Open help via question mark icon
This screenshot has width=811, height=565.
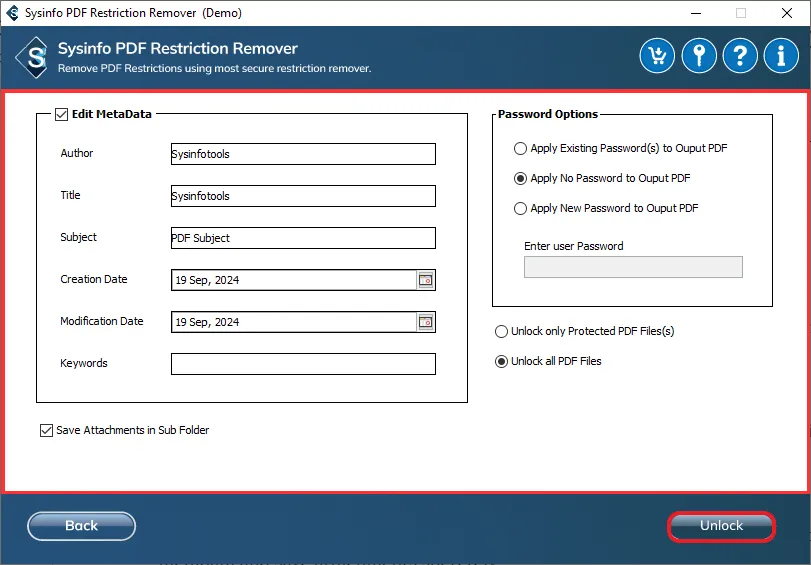point(740,56)
